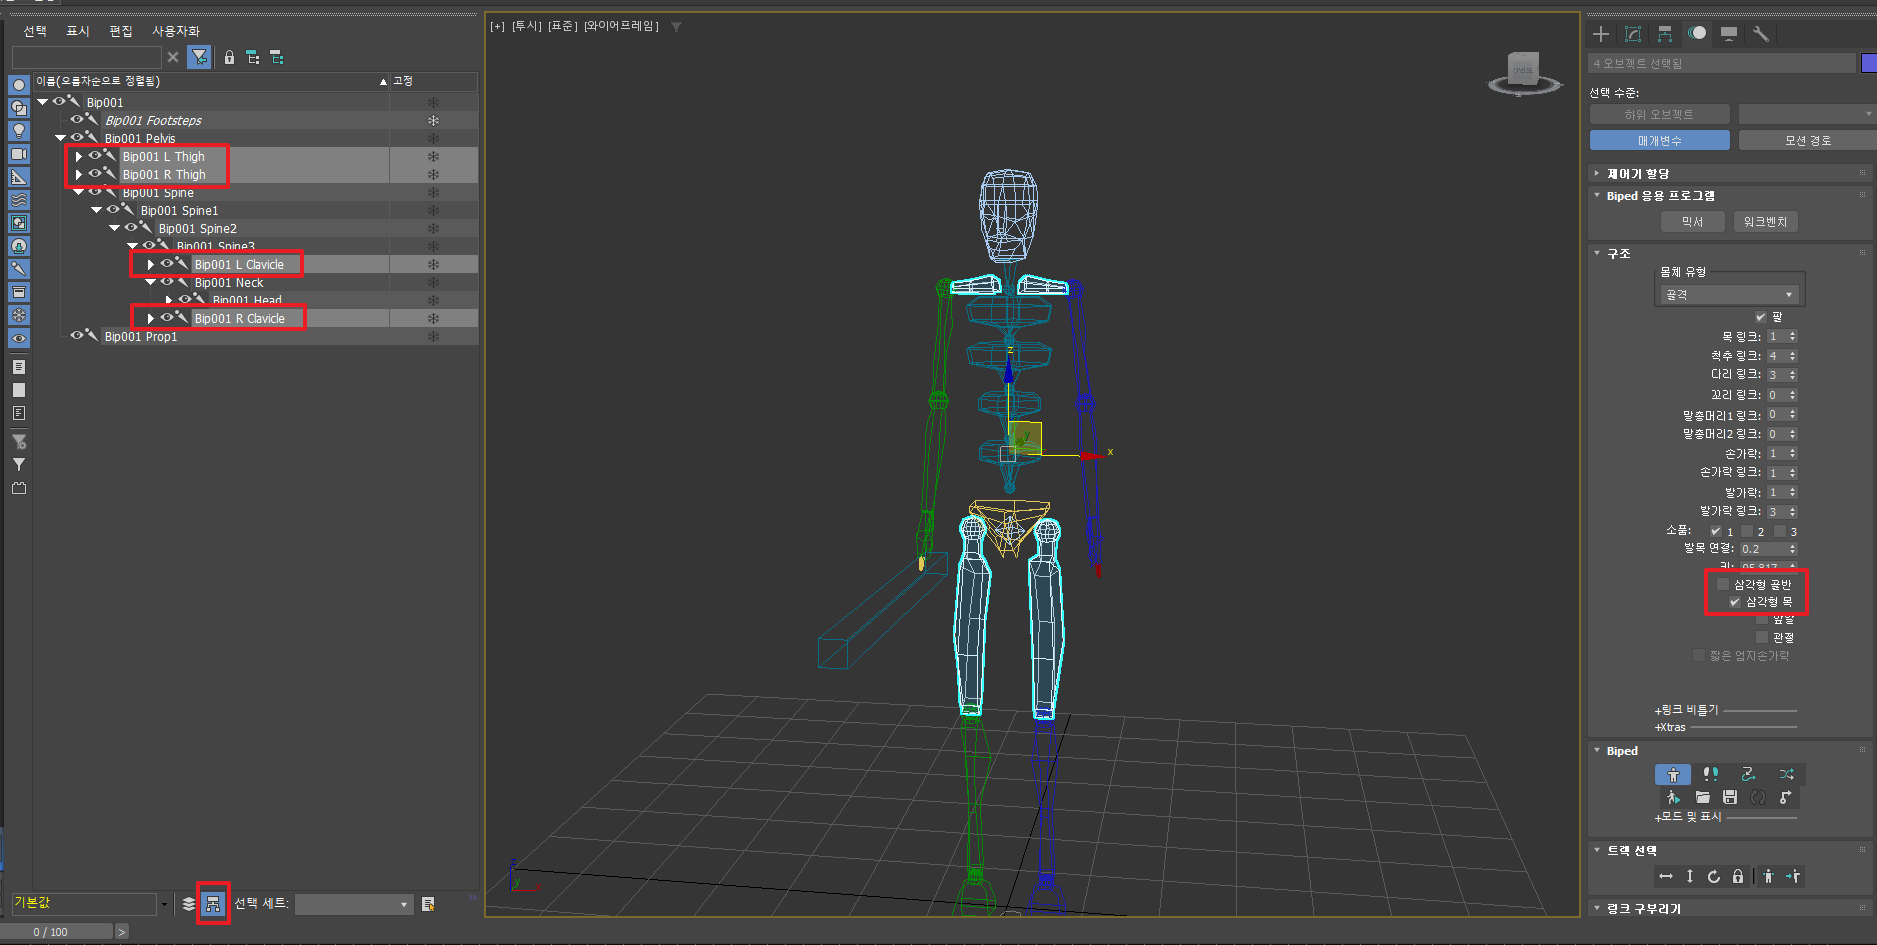The height and width of the screenshot is (945, 1877).
Task: Click the 모션 경로 button
Action: click(x=1807, y=141)
